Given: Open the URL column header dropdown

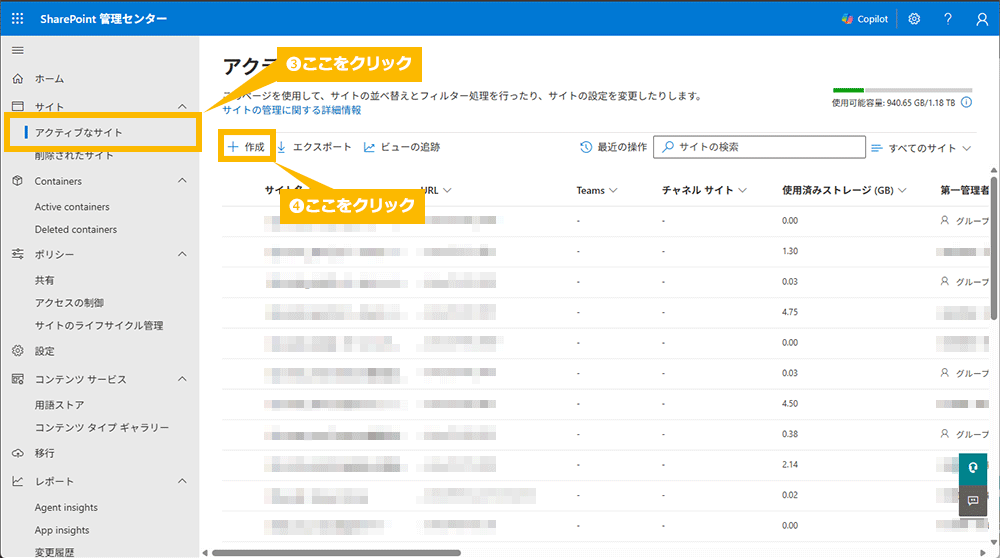Looking at the screenshot, I should pyautogui.click(x=447, y=190).
